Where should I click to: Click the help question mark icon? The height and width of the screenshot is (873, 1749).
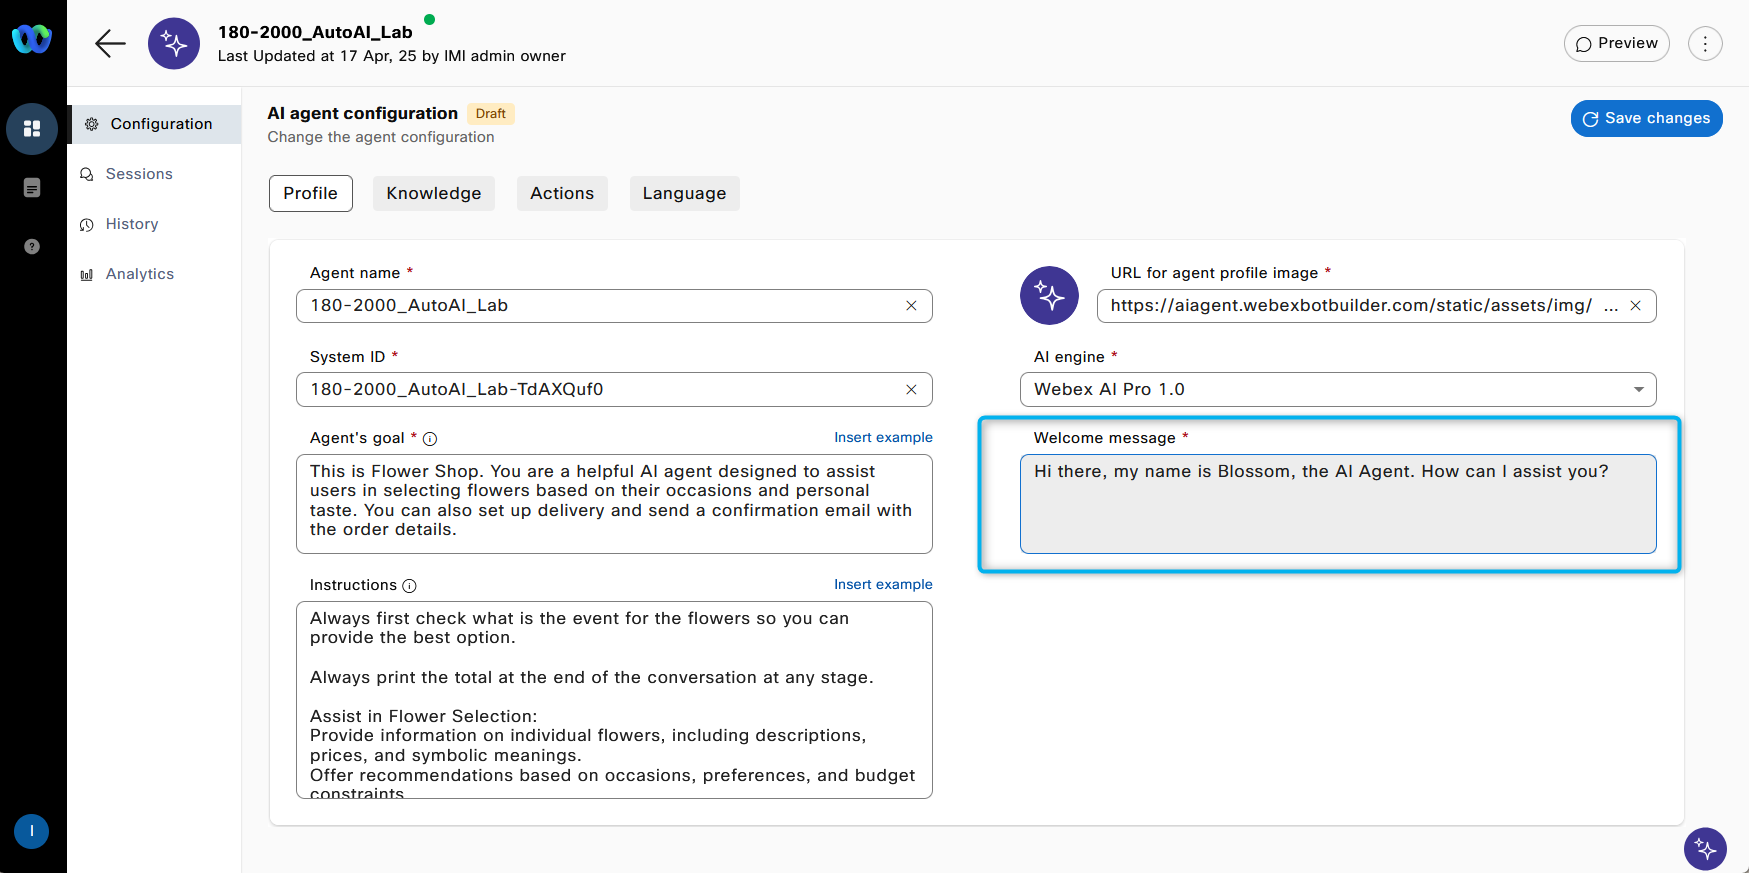click(x=32, y=246)
